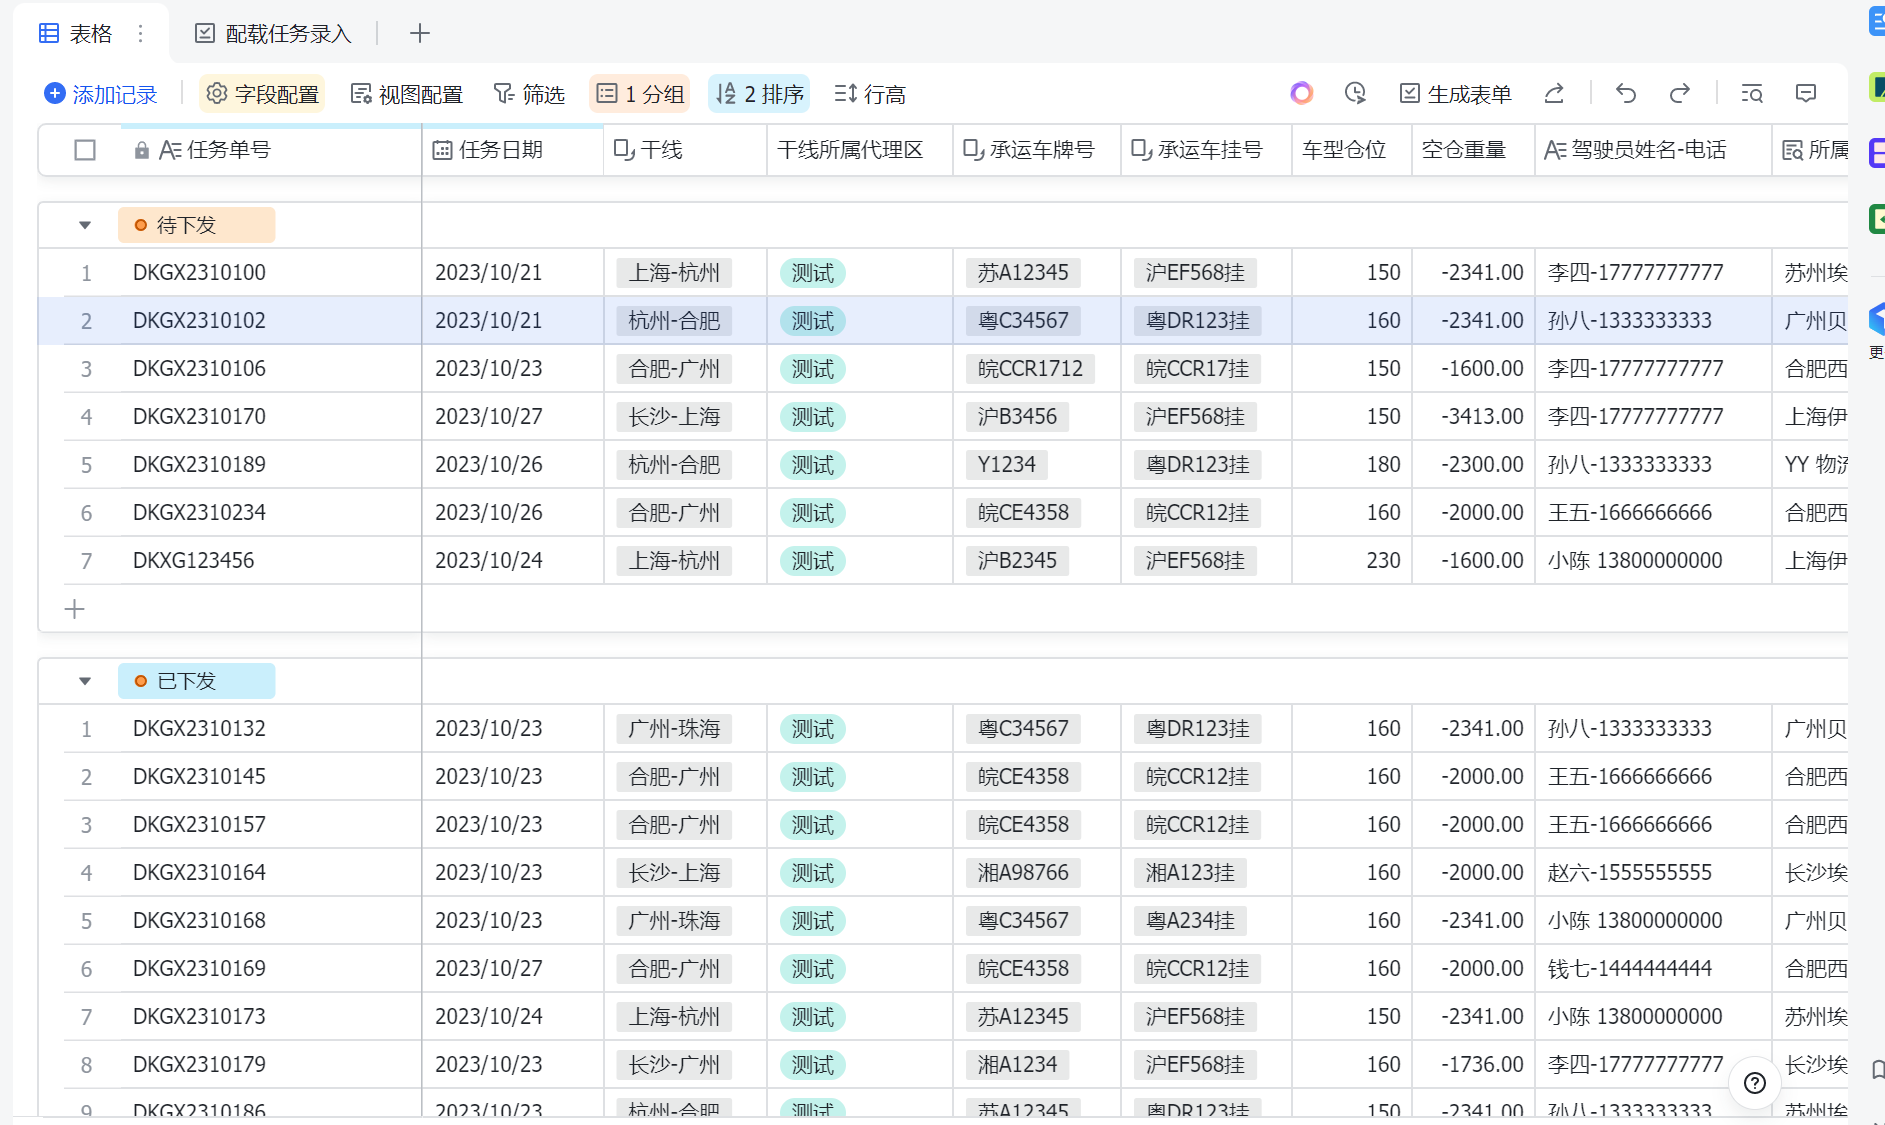Tick the select-all checkbox in header

[x=85, y=150]
